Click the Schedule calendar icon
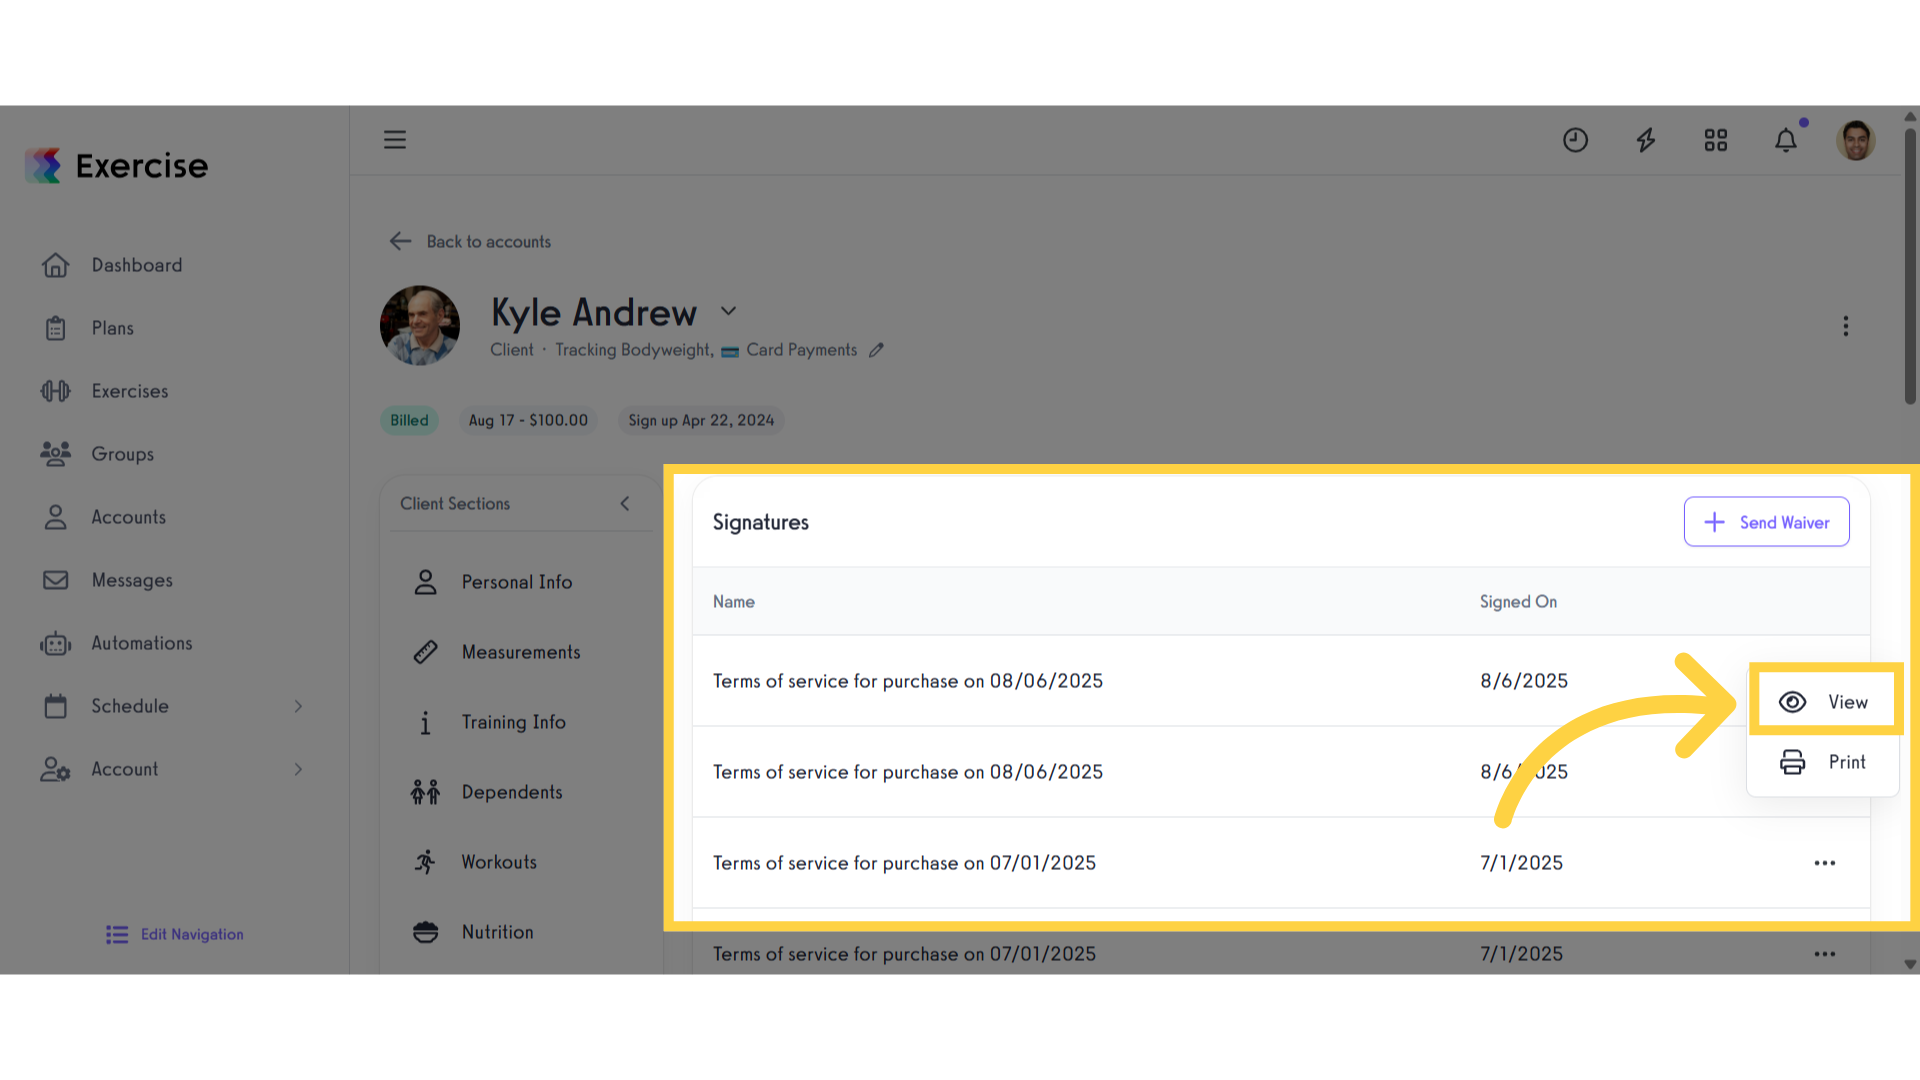Screen dimensions: 1920x1080 coord(56,706)
